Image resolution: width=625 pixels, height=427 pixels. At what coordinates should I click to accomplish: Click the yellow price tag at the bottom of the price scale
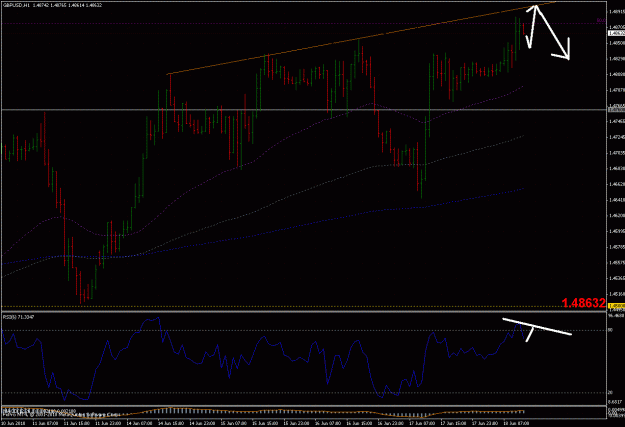617,306
